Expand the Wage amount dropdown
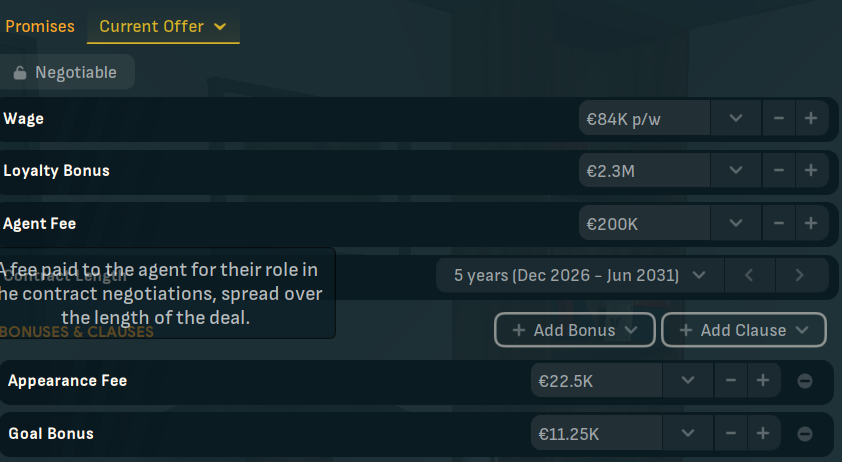 (736, 118)
